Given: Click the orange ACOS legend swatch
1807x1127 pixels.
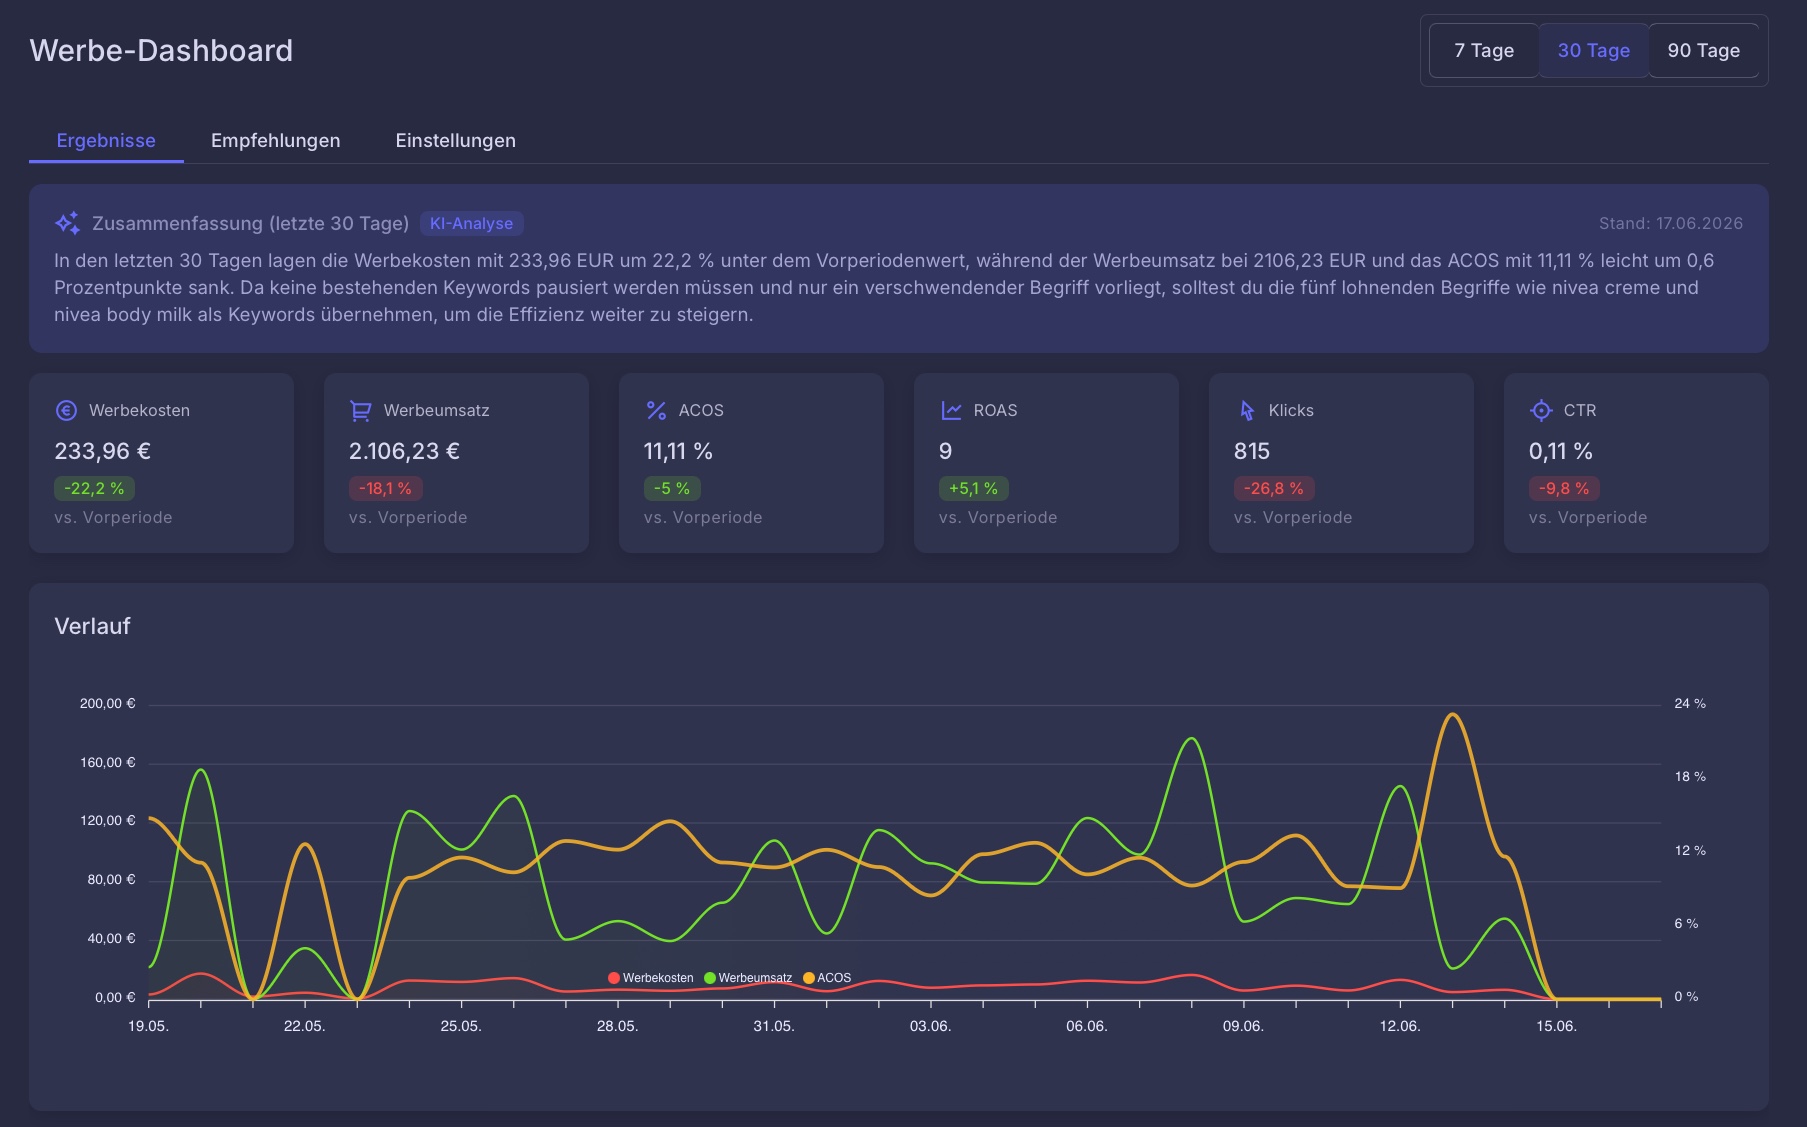Looking at the screenshot, I should pyautogui.click(x=809, y=978).
